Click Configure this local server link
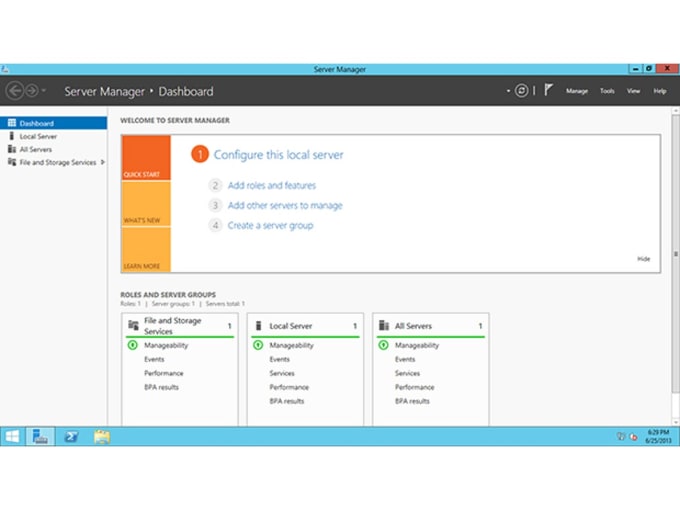 [x=278, y=155]
